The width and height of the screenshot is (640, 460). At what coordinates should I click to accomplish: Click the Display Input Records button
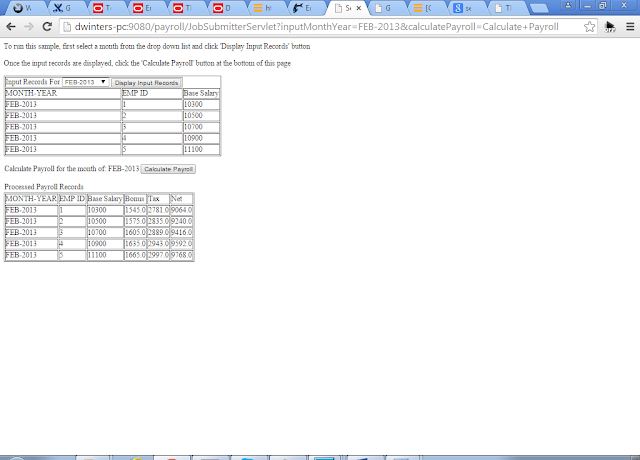(x=147, y=82)
